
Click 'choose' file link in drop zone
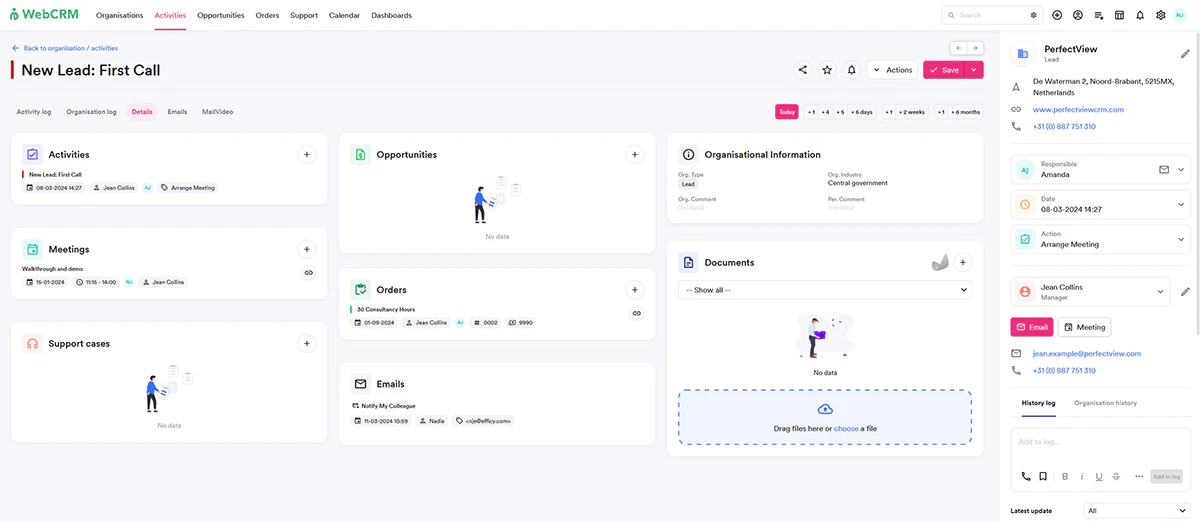coord(846,428)
